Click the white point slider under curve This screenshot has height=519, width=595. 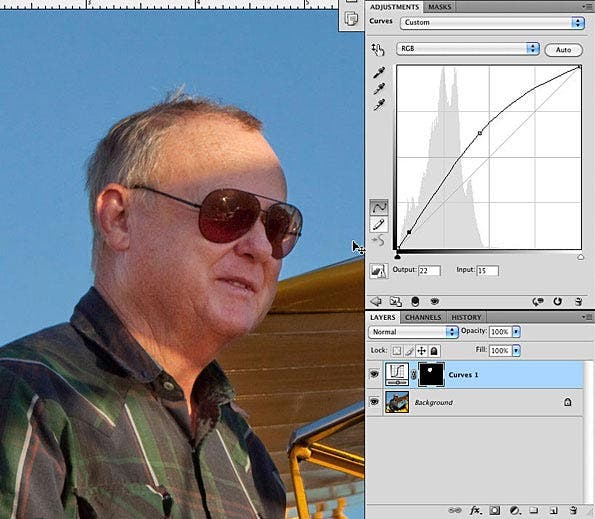(x=580, y=257)
